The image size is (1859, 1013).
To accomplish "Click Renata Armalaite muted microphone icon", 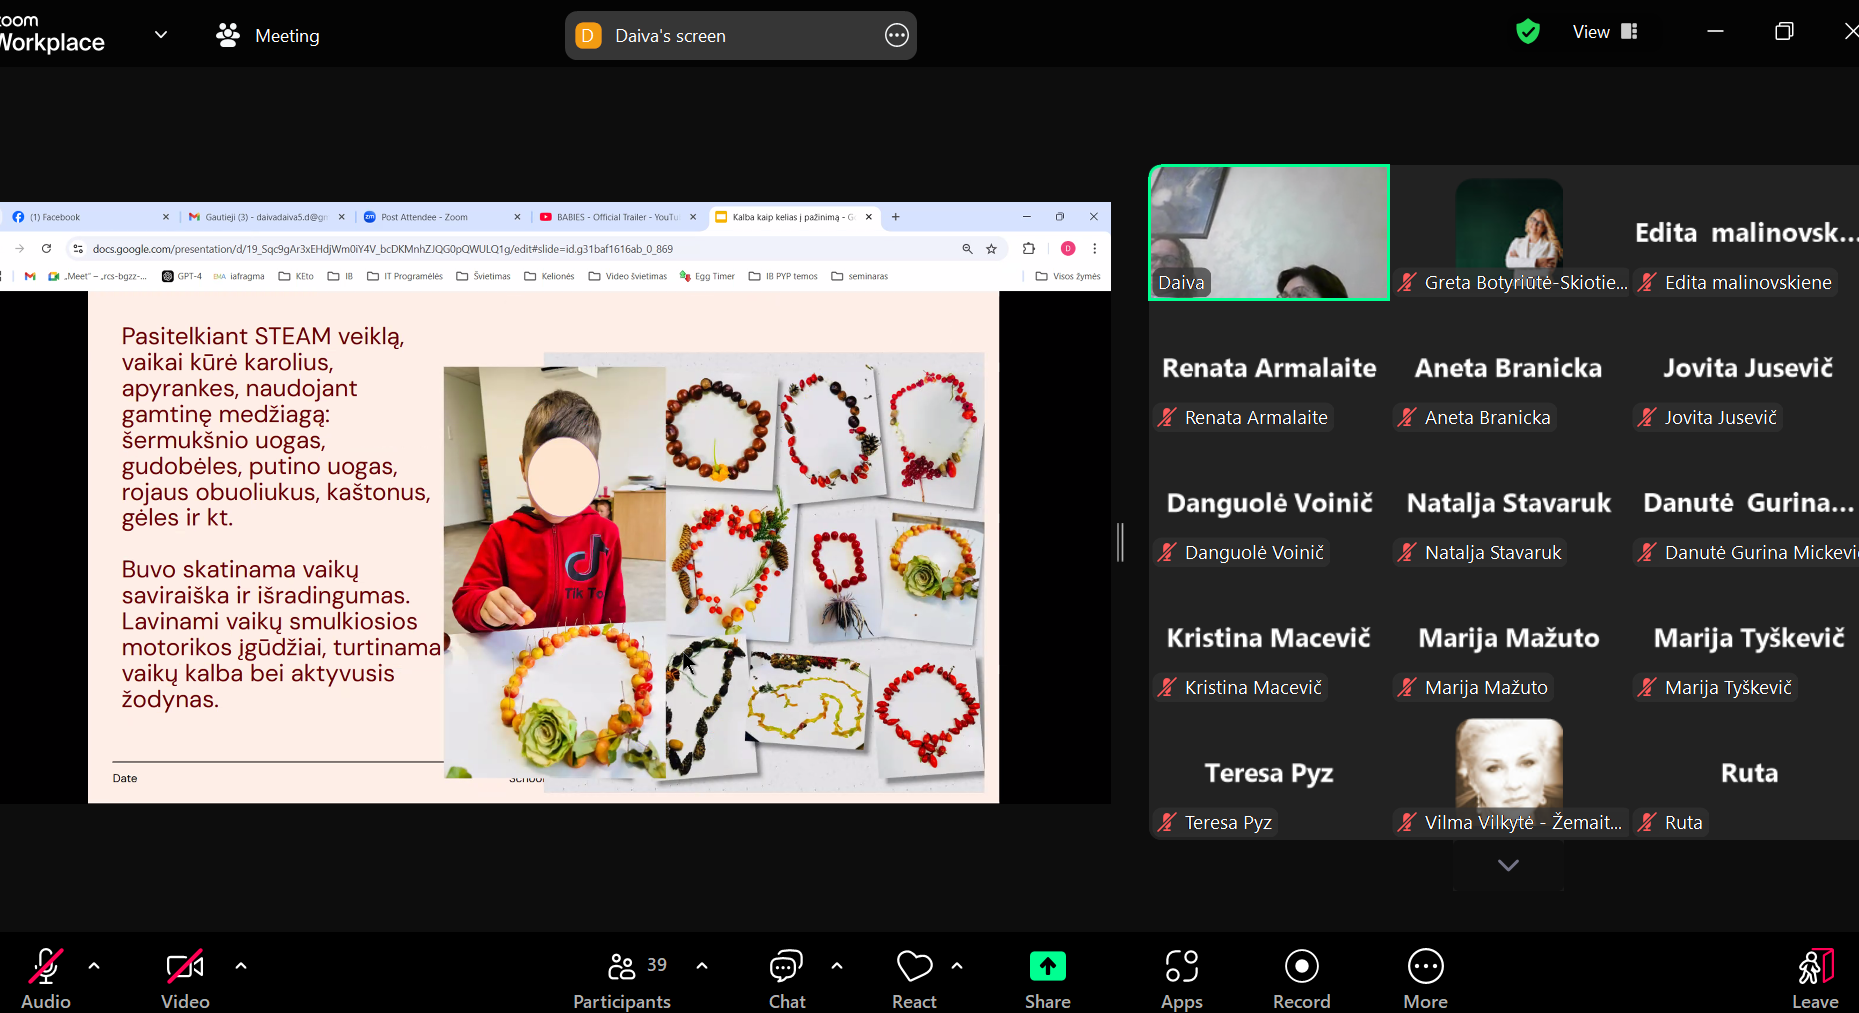I will [1167, 418].
